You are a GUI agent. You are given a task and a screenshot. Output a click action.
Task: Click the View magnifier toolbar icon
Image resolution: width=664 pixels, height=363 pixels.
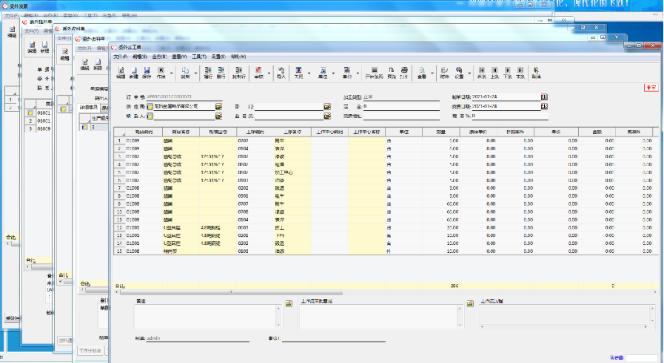pos(421,72)
